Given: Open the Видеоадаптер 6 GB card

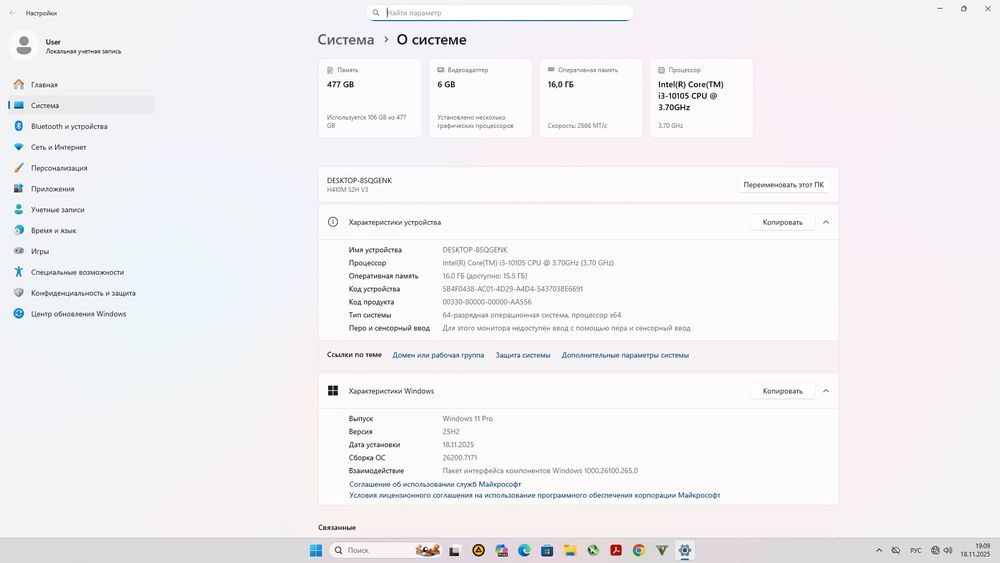Looking at the screenshot, I should 480,98.
